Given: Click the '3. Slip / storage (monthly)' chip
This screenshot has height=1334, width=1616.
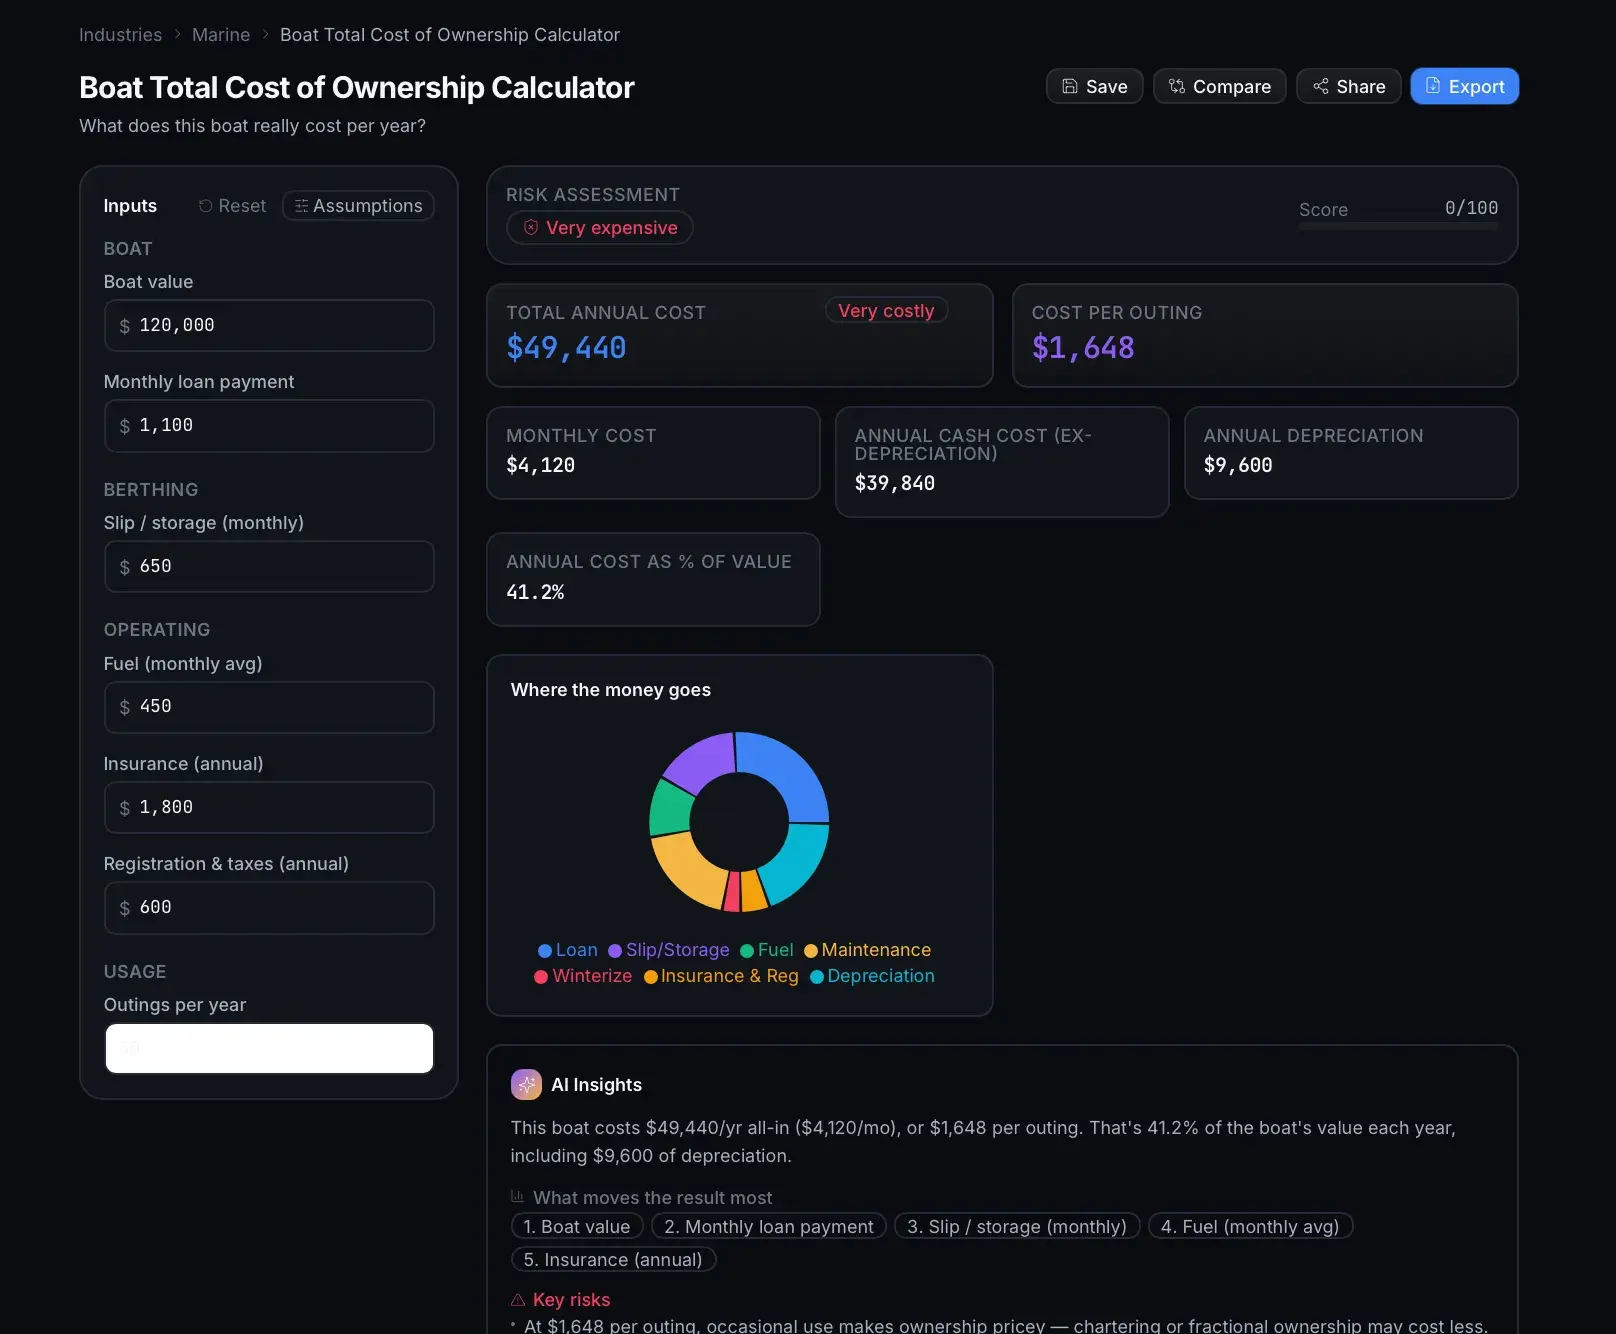Looking at the screenshot, I should [x=1017, y=1226].
